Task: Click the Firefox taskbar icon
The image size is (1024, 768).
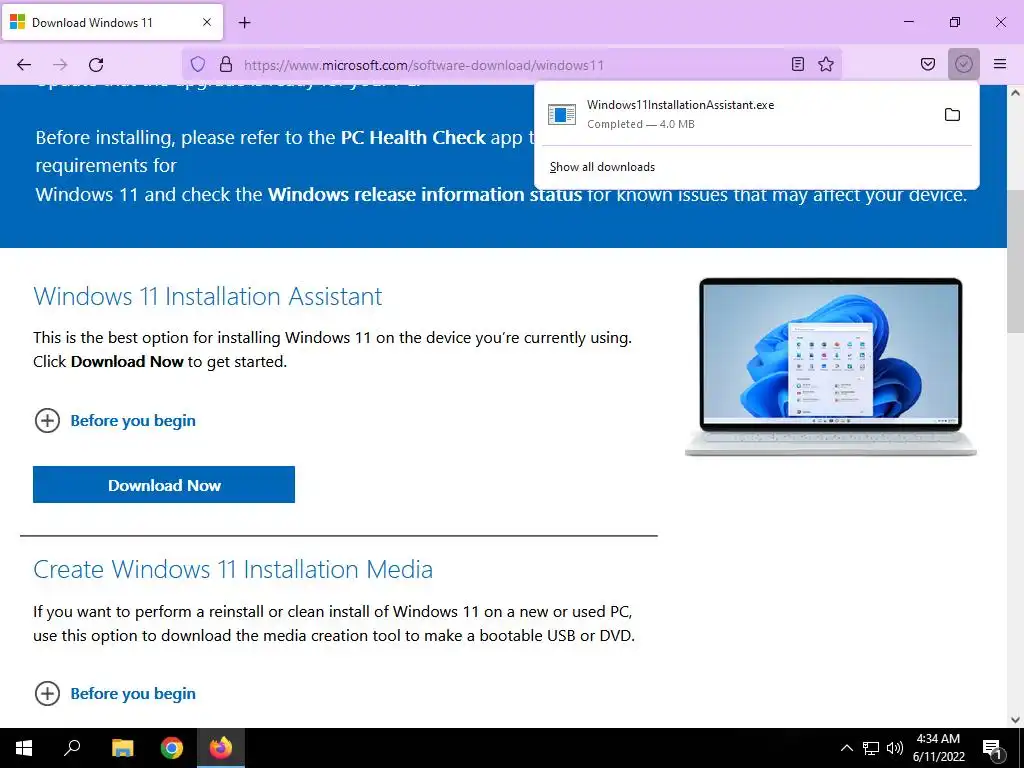Action: [x=221, y=748]
